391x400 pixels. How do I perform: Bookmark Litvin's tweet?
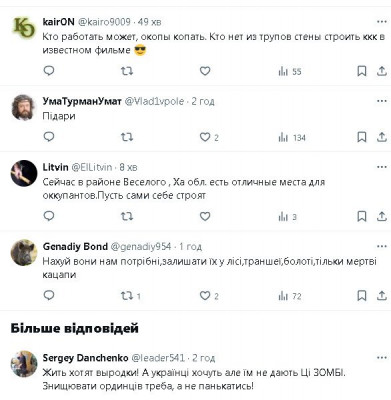[x=362, y=216]
